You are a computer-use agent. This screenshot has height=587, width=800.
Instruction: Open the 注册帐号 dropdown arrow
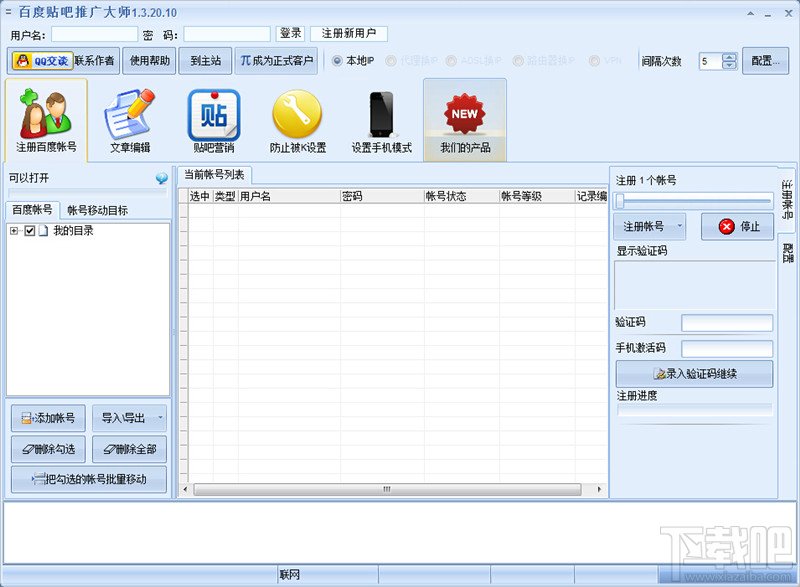click(x=679, y=225)
